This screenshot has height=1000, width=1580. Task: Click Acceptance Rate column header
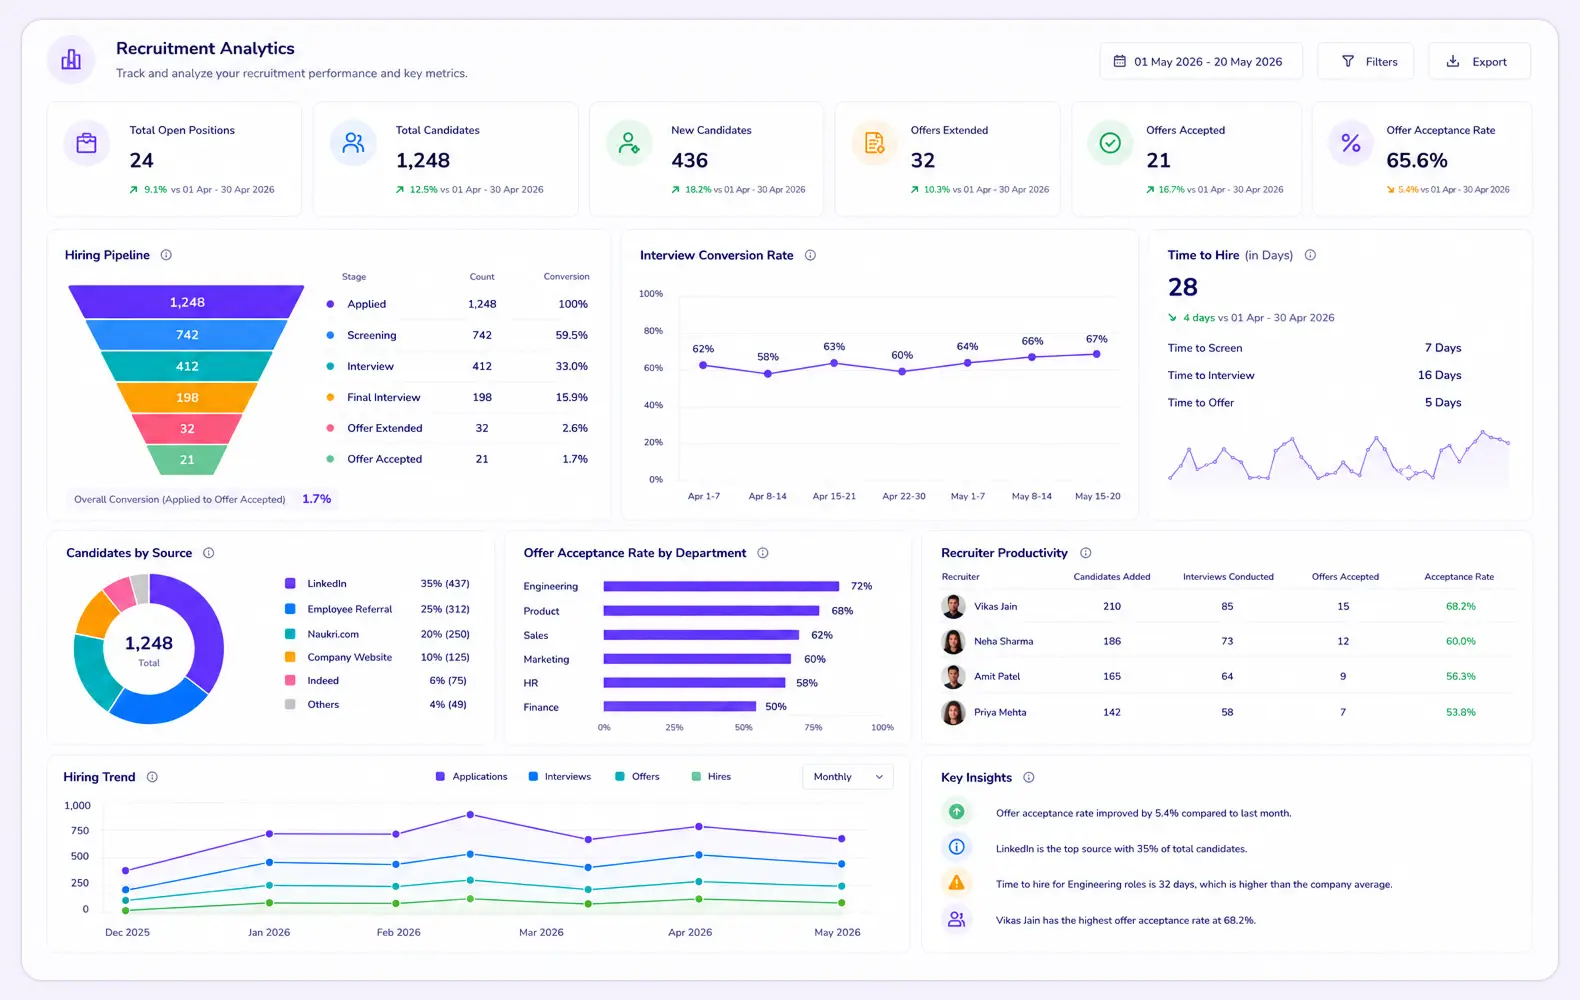tap(1459, 577)
